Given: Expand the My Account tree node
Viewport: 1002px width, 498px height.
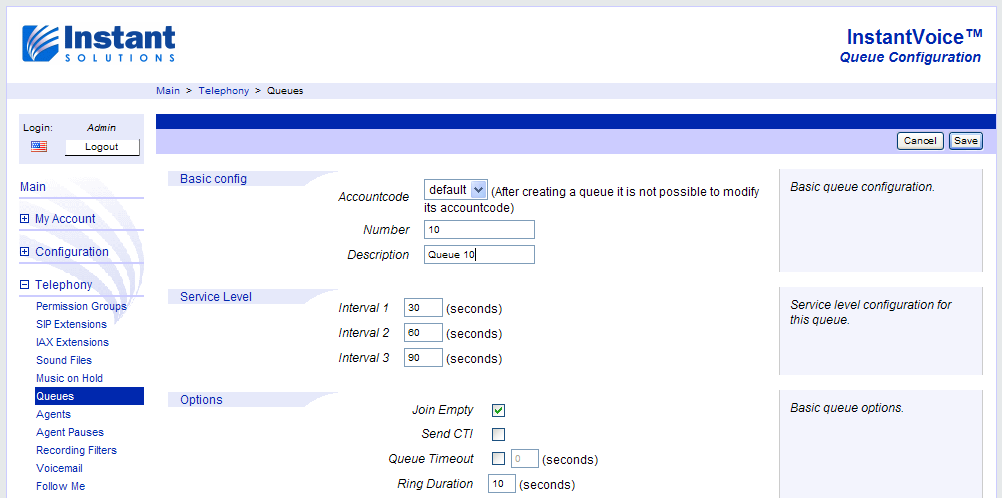Looking at the screenshot, I should click(x=25, y=219).
